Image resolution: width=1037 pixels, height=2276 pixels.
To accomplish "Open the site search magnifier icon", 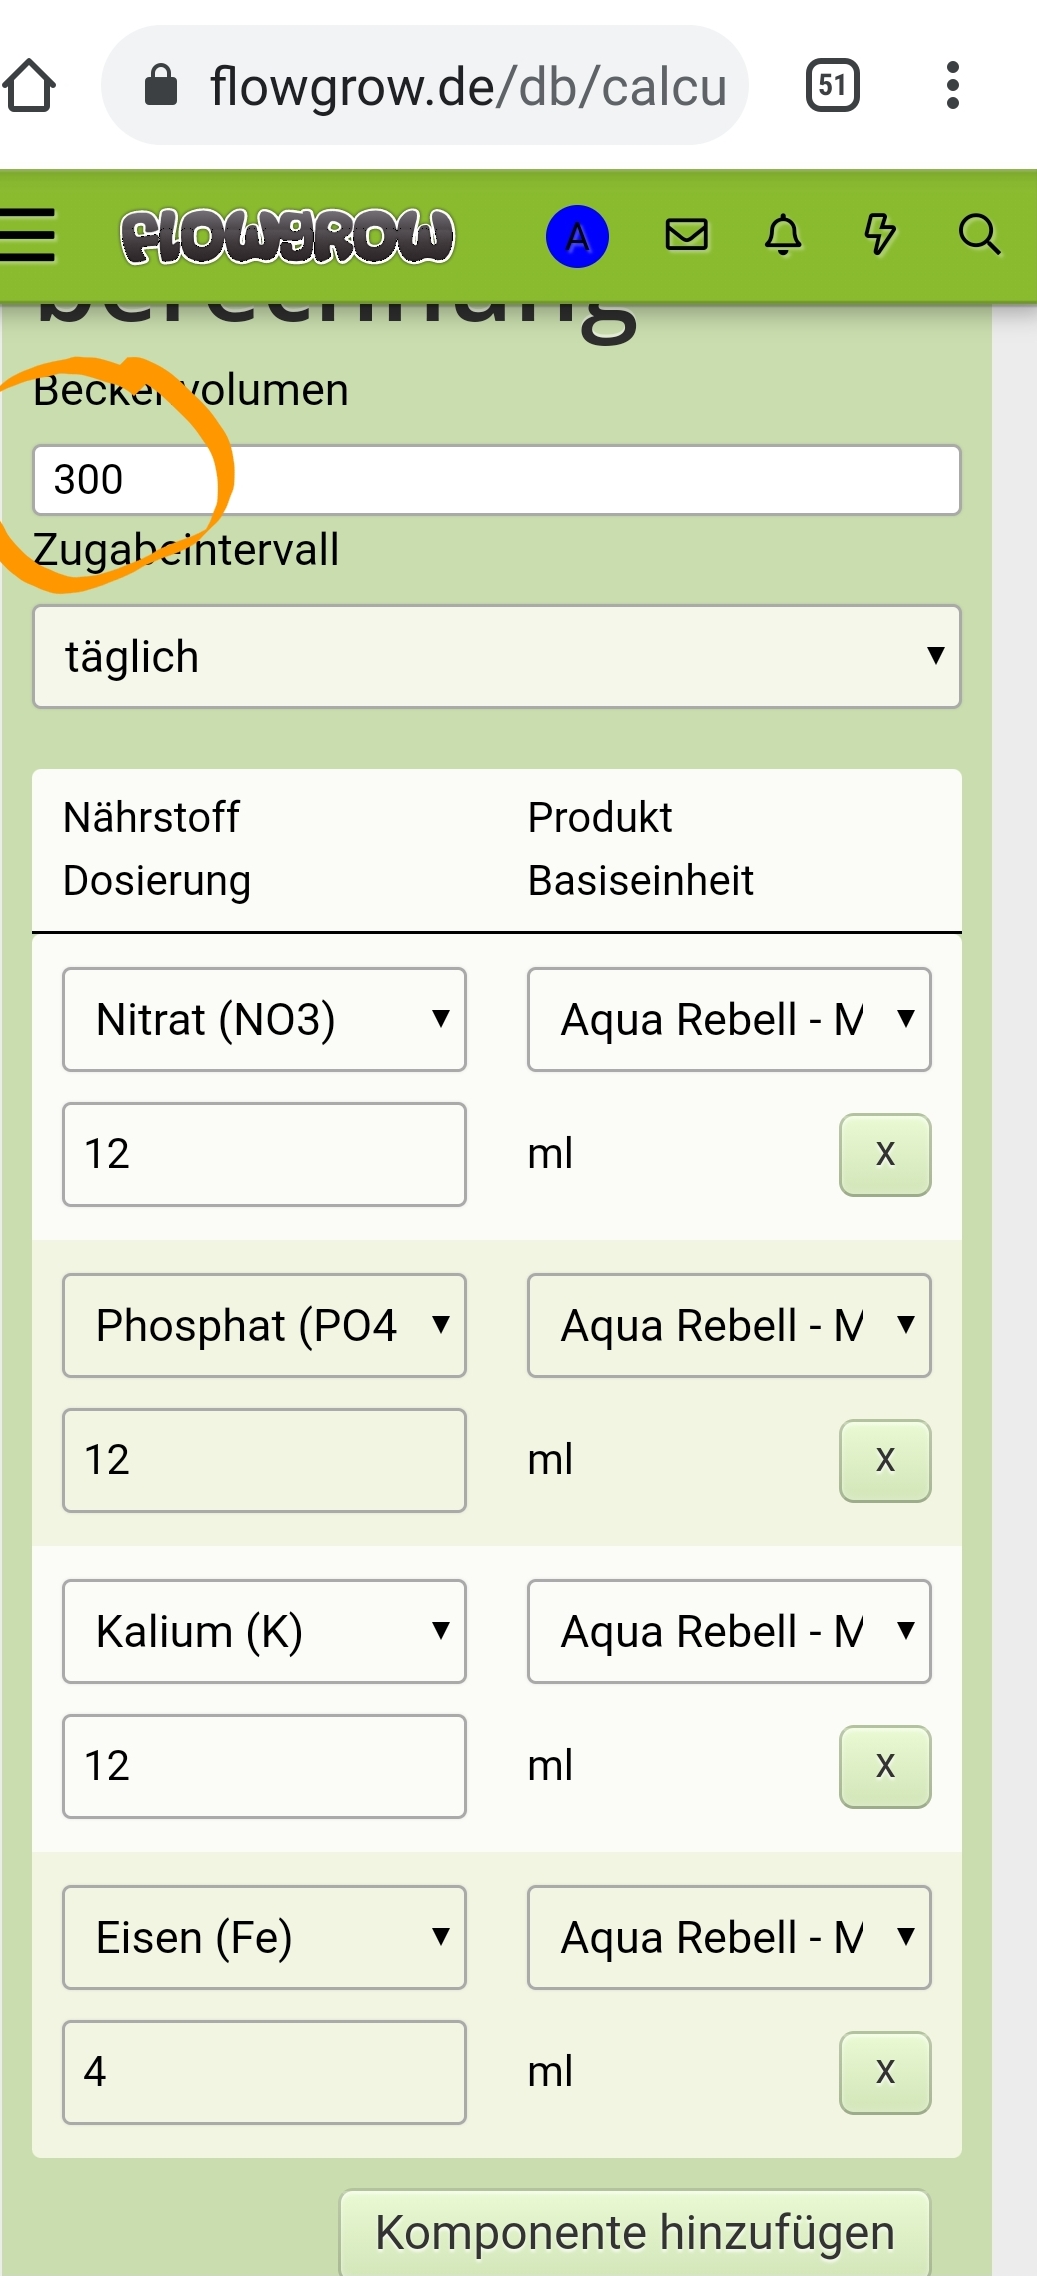I will coord(978,235).
